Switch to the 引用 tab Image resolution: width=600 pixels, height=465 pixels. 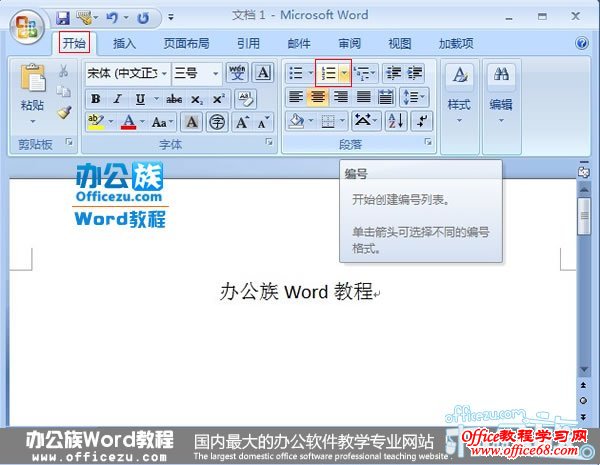coord(248,43)
